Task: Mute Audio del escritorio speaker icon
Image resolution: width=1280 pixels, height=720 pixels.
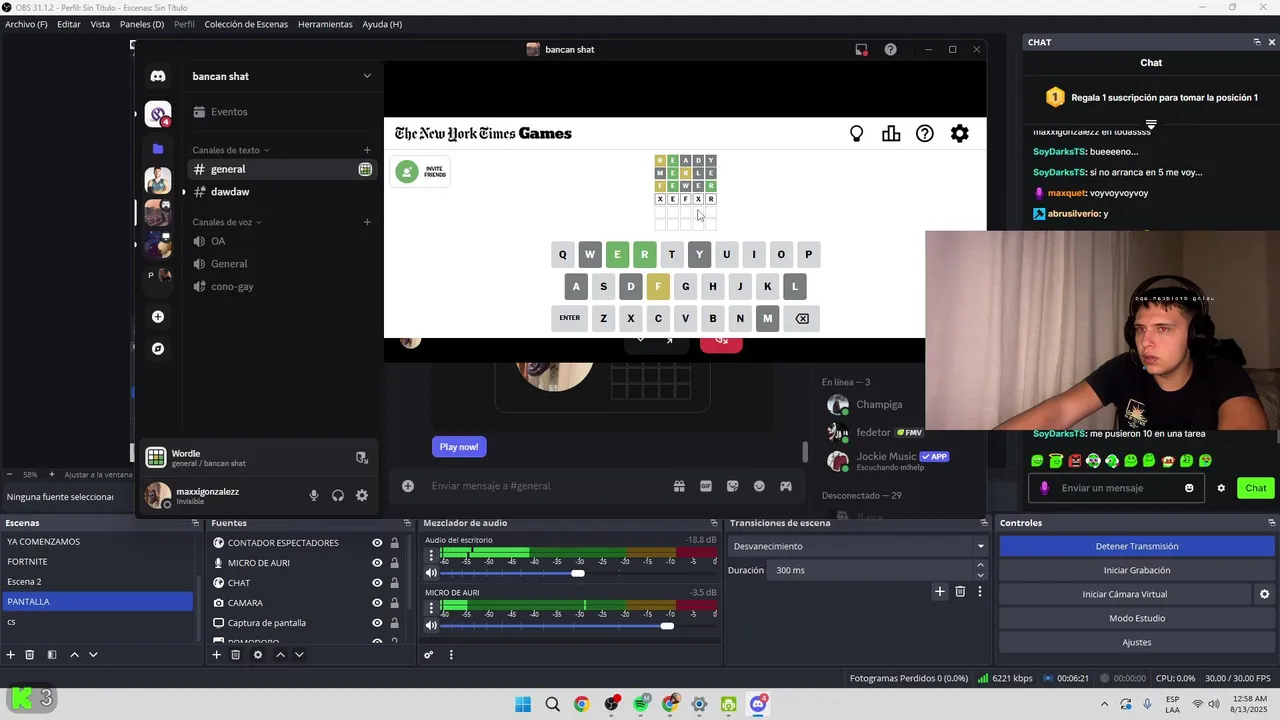Action: (x=432, y=573)
